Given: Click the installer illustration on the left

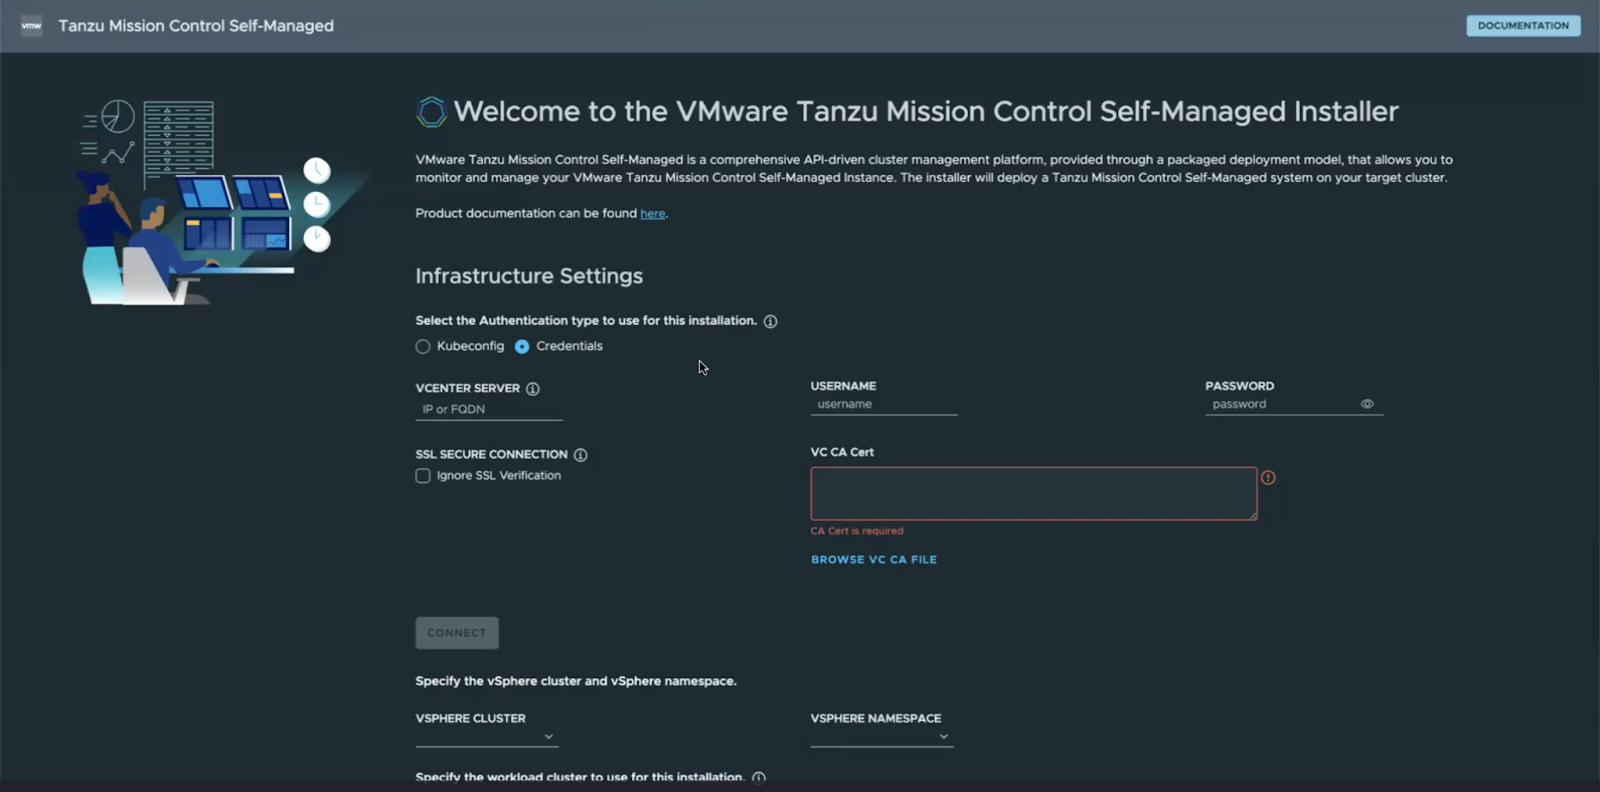Looking at the screenshot, I should tap(205, 202).
